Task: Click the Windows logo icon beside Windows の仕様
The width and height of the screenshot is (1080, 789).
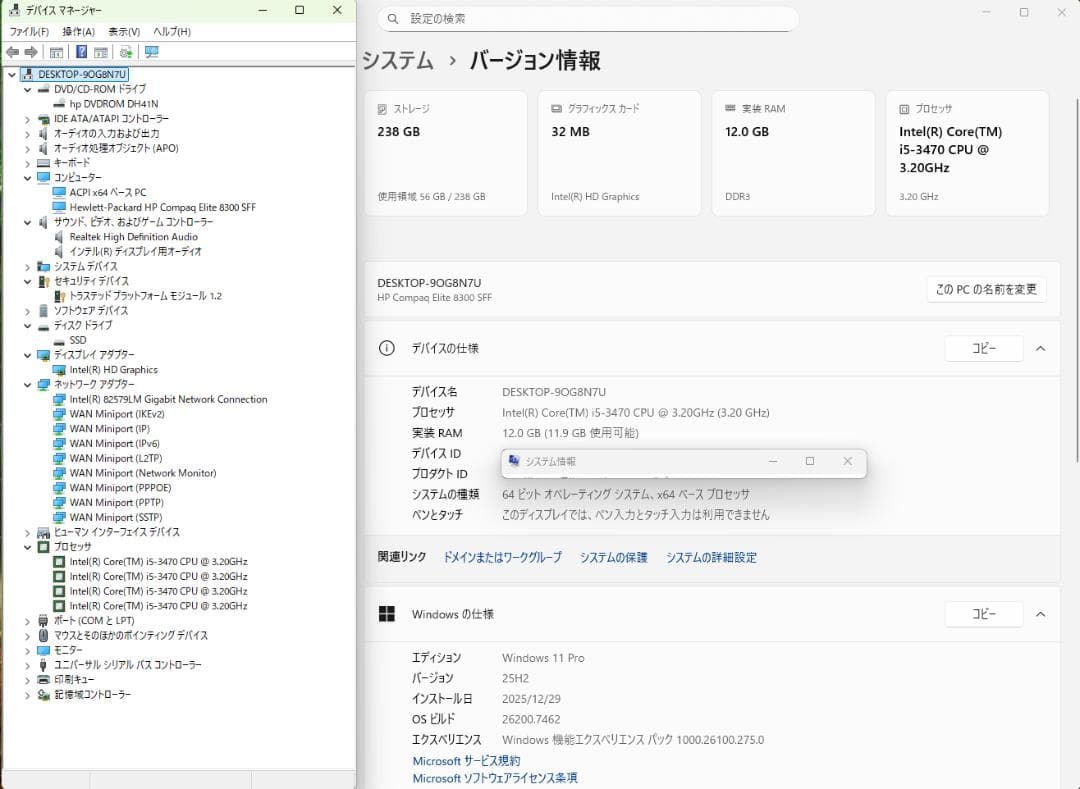Action: (388, 613)
